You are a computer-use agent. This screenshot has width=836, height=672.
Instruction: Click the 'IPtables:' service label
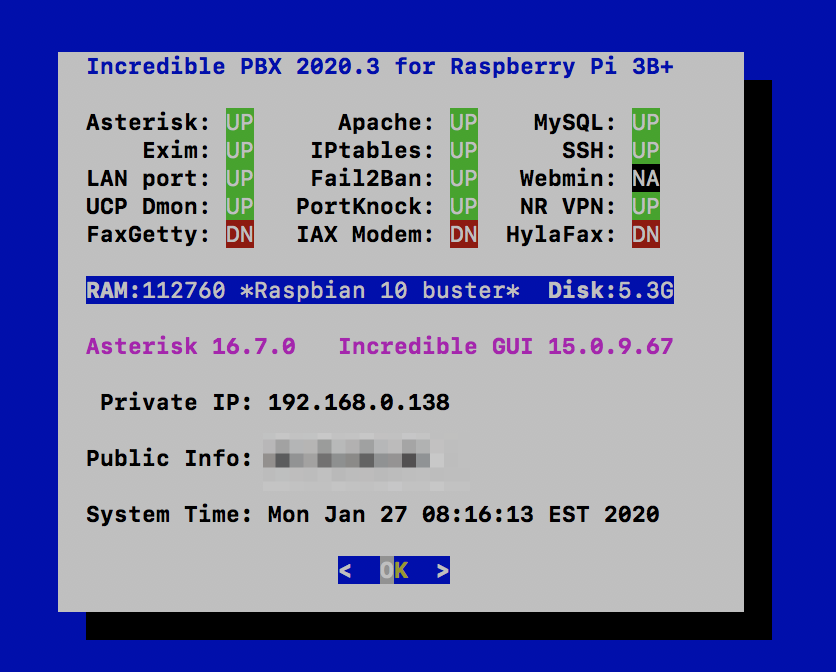coord(372,150)
